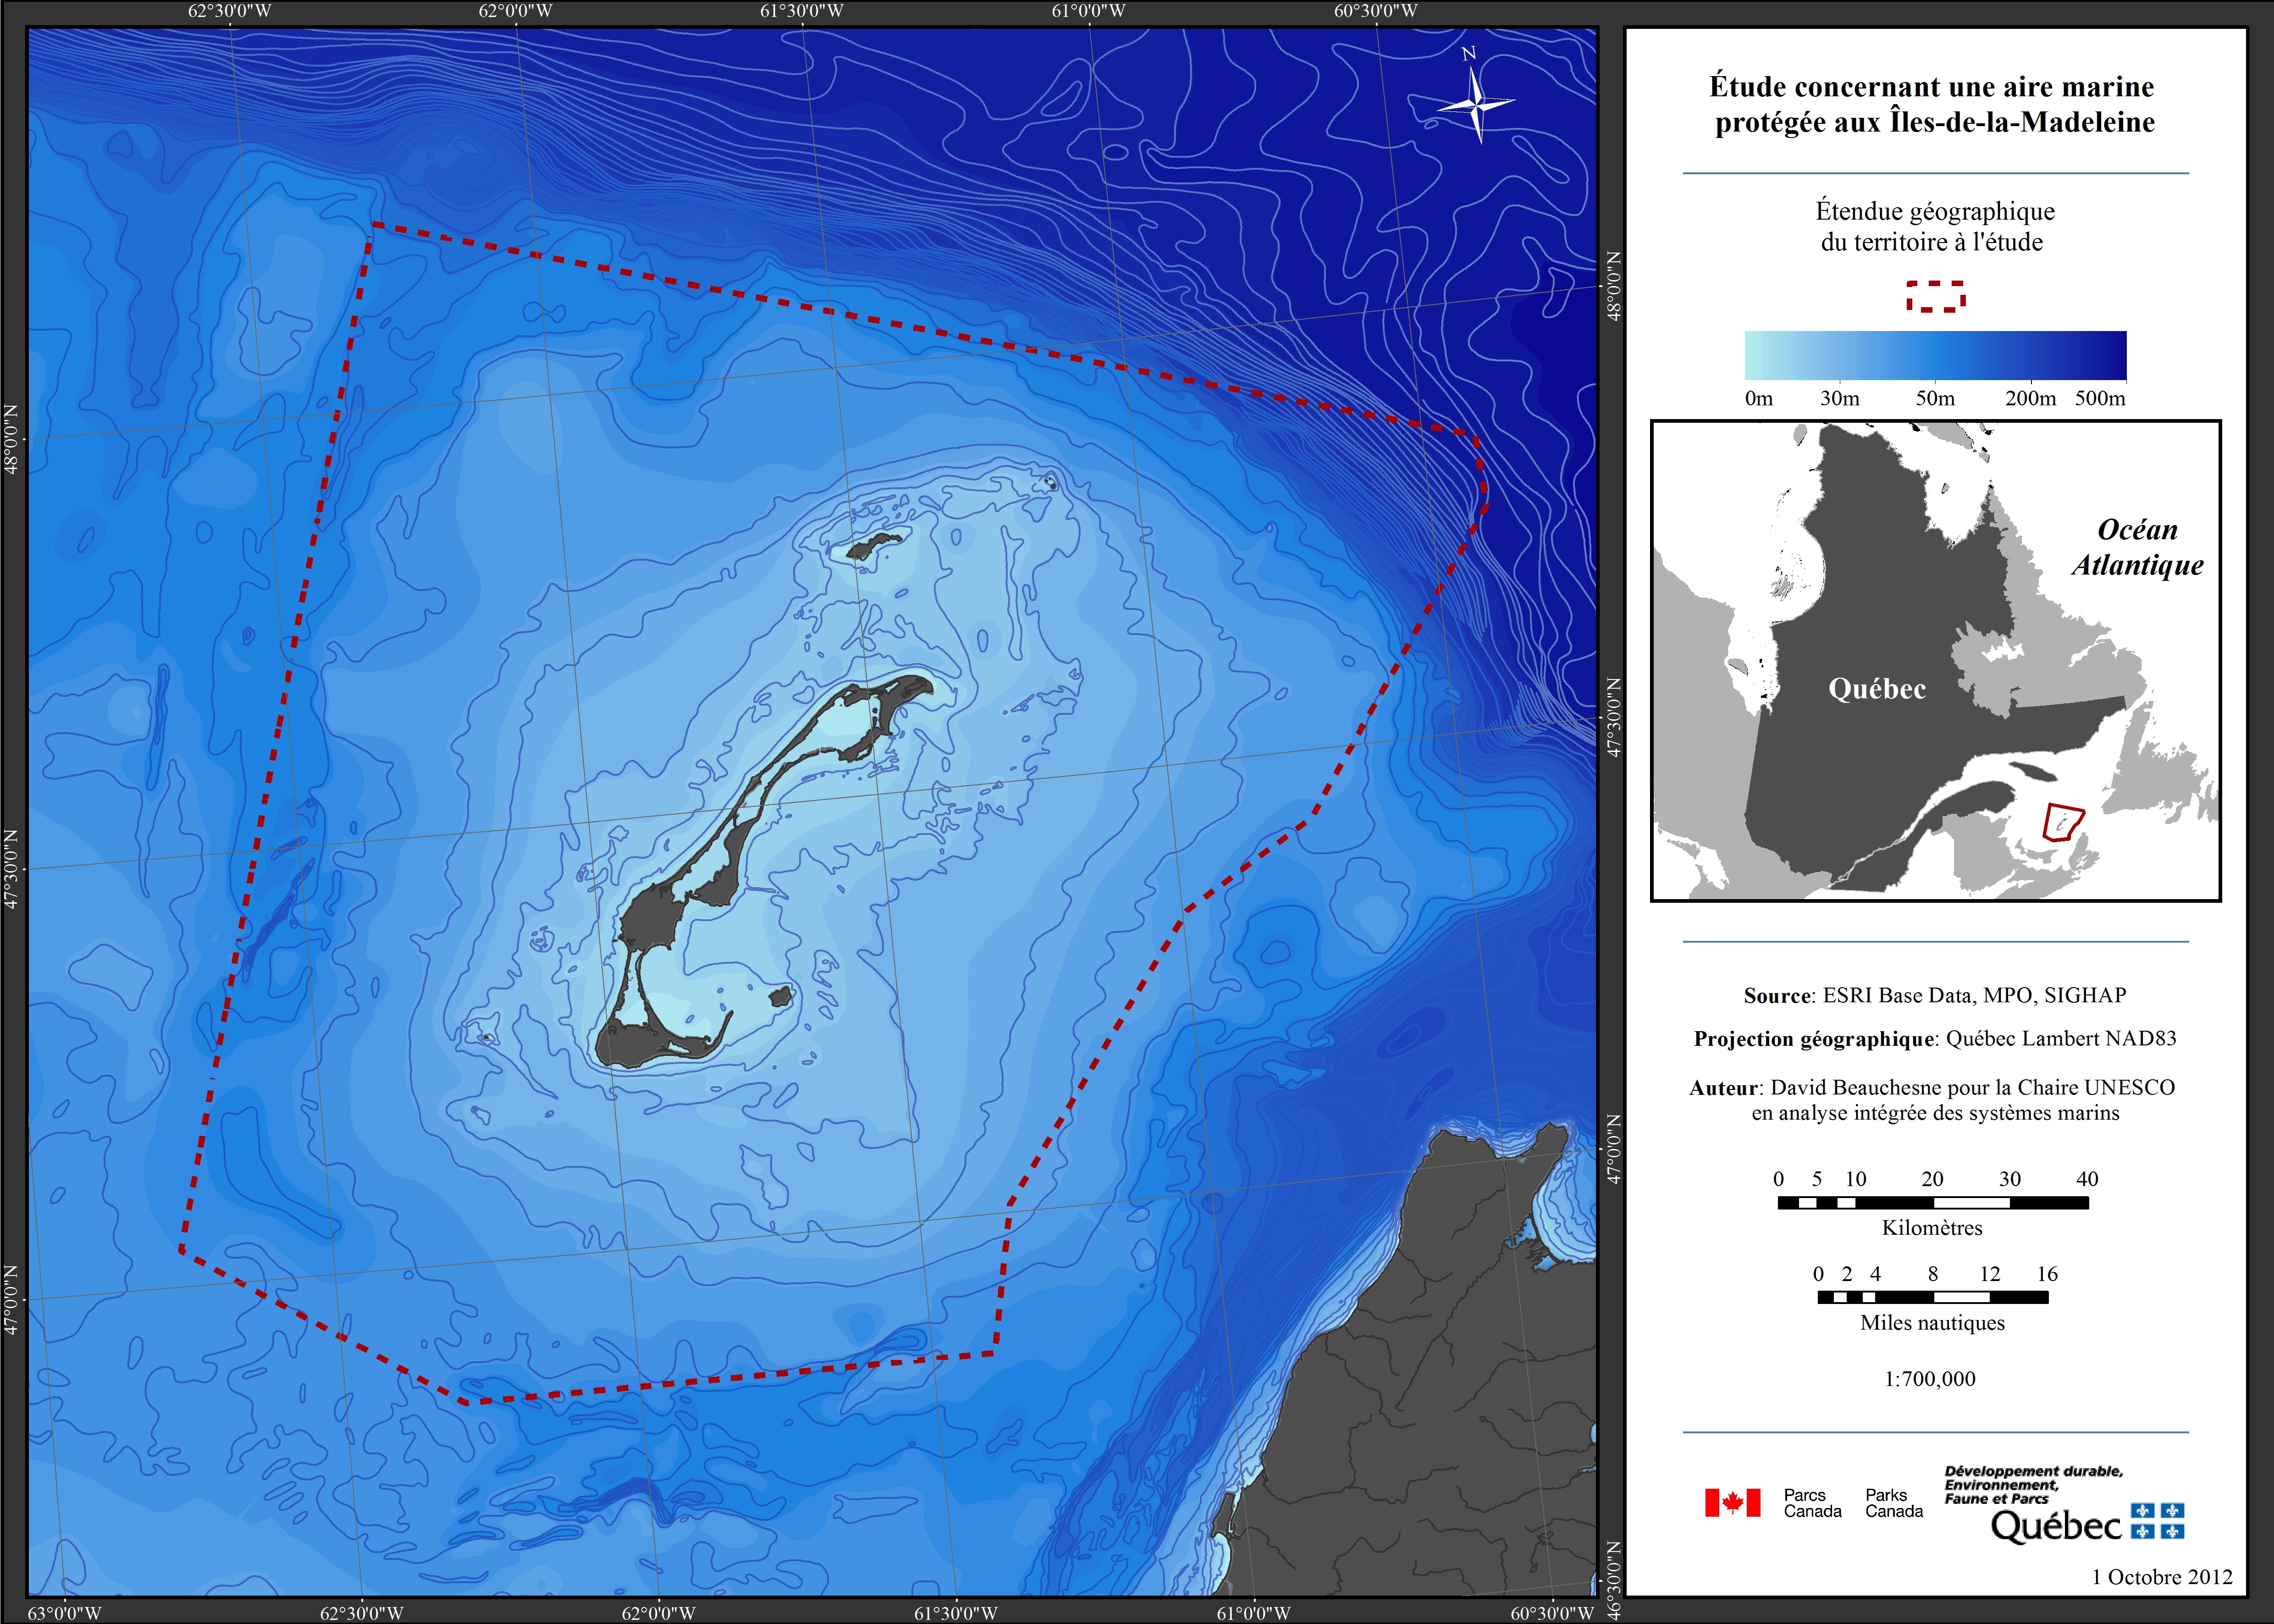Click the Océan Atlantique label

(2137, 547)
